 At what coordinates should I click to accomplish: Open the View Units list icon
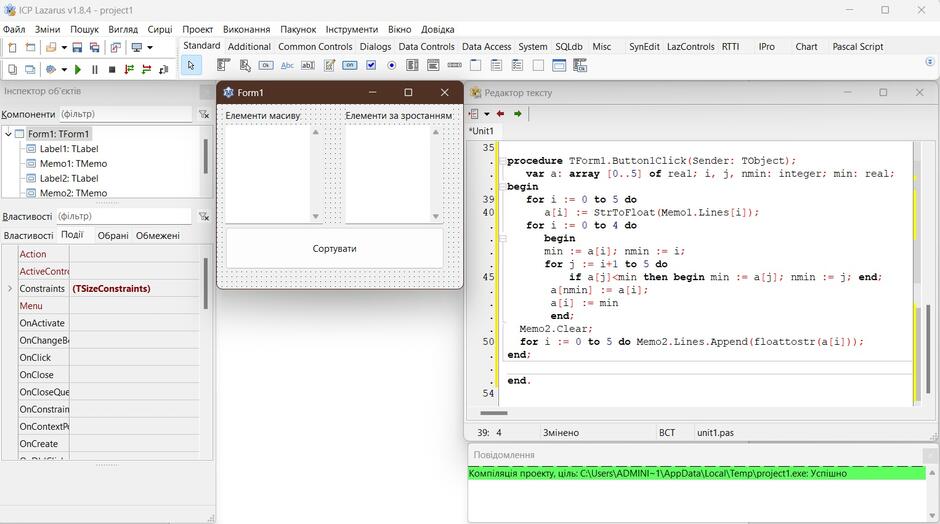coord(12,70)
